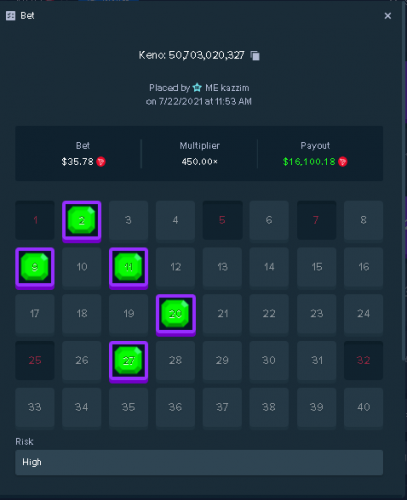Screen dimensions: 407x500
Task: Click red-numbered tile 32
Action: click(x=363, y=360)
